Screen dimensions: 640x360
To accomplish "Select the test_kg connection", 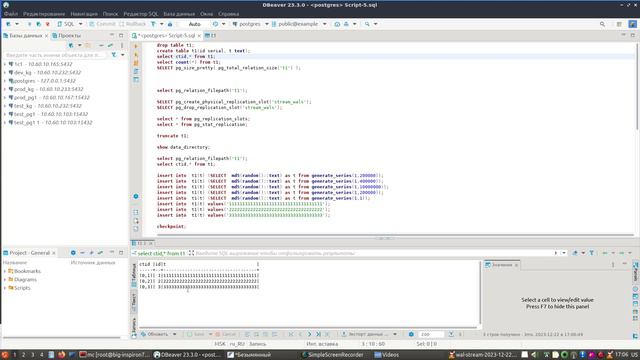I will (45, 106).
